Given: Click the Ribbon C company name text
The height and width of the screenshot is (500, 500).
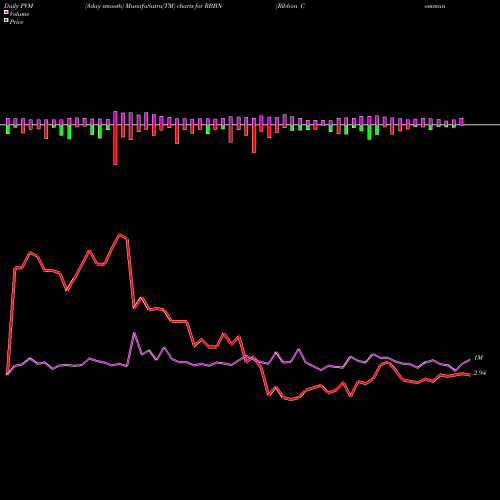Looking at the screenshot, I should click(x=290, y=6).
